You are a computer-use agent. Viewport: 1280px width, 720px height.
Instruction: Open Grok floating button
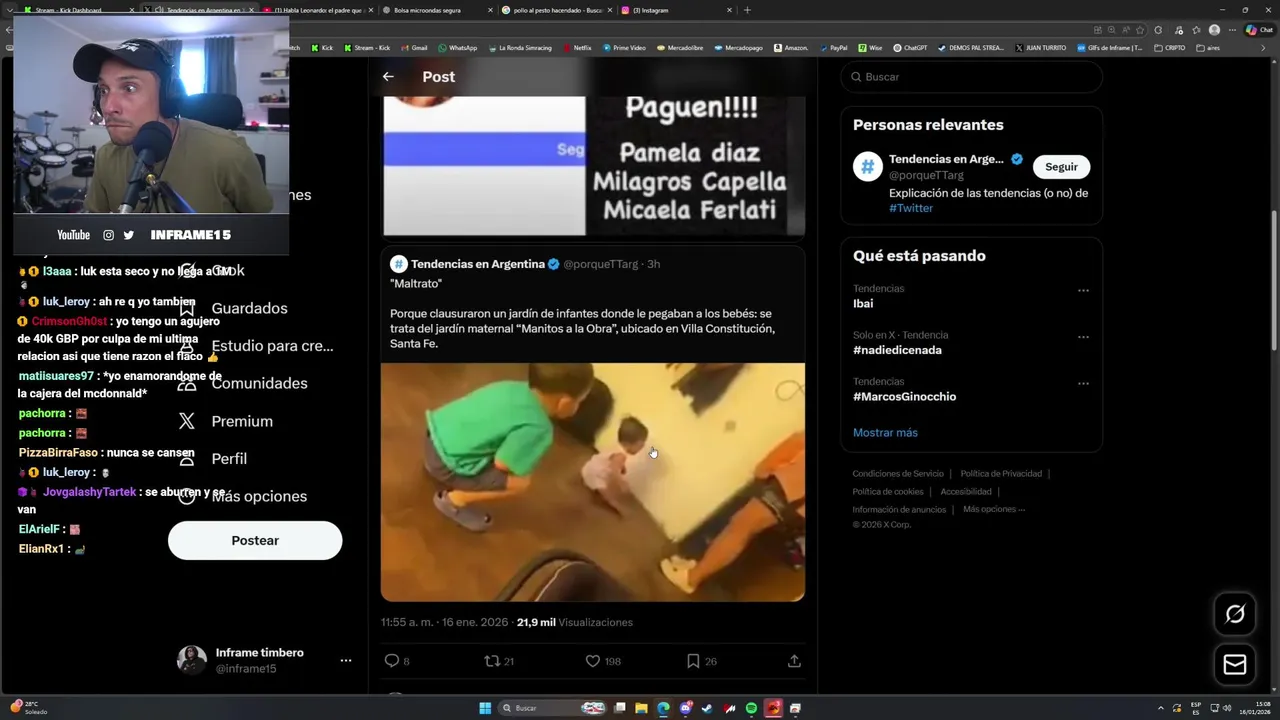[x=1235, y=614]
